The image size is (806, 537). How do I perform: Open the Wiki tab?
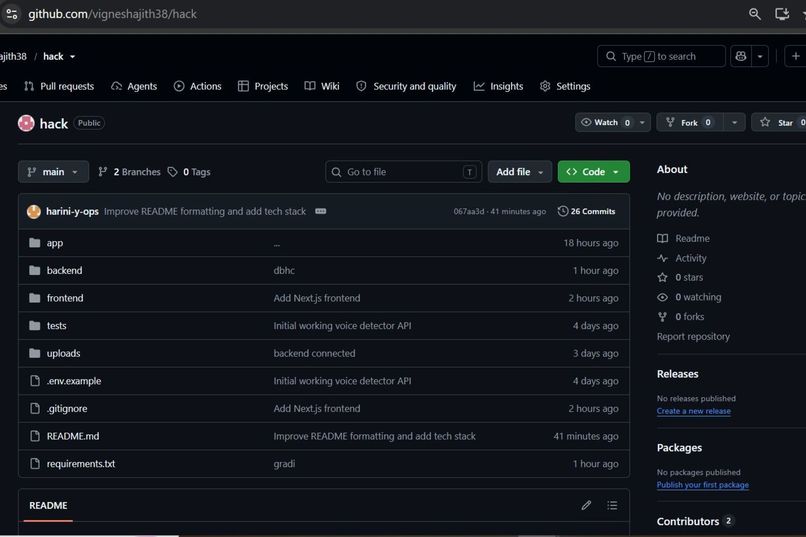click(322, 86)
